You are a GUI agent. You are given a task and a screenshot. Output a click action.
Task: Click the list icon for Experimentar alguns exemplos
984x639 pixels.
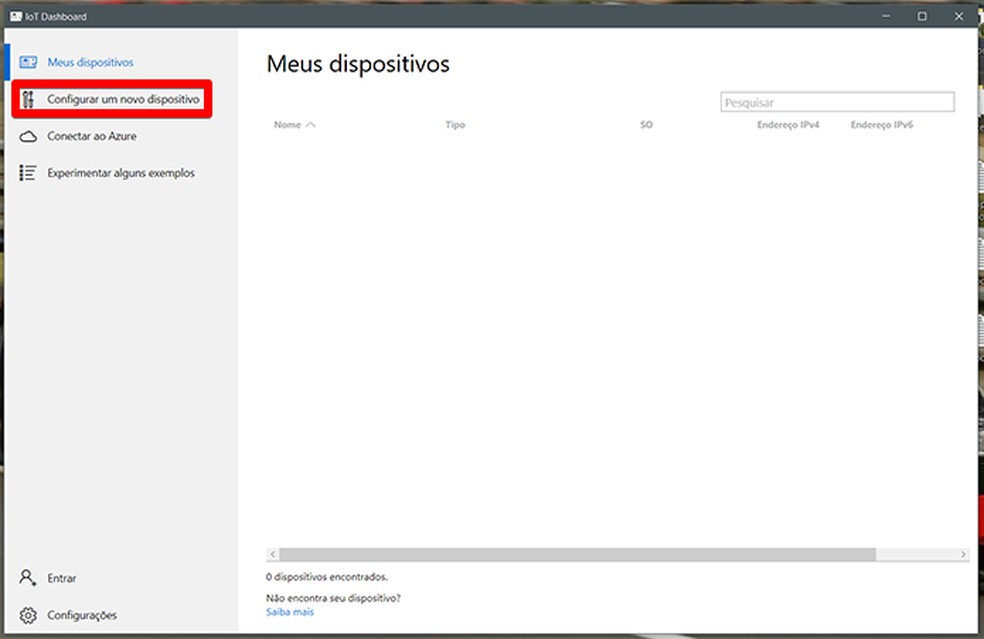coord(28,173)
